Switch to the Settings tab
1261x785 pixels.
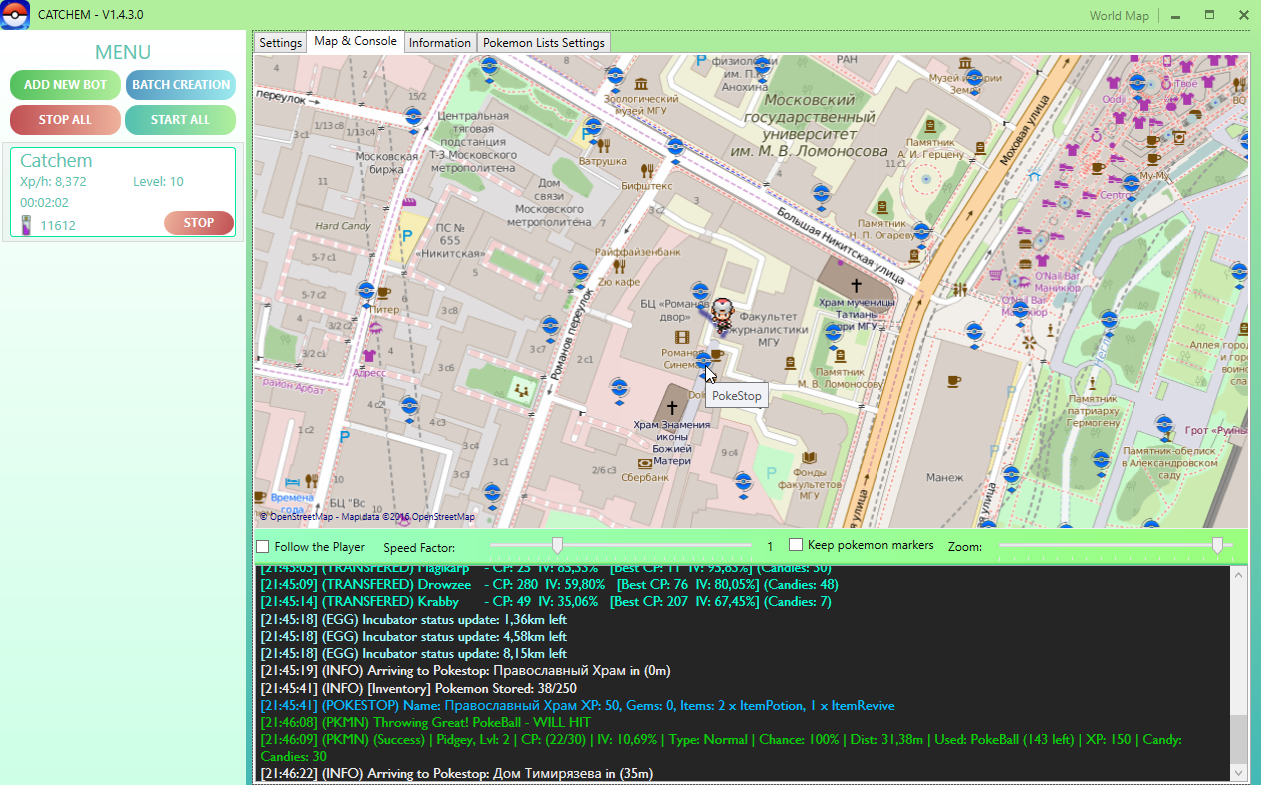pyautogui.click(x=280, y=43)
